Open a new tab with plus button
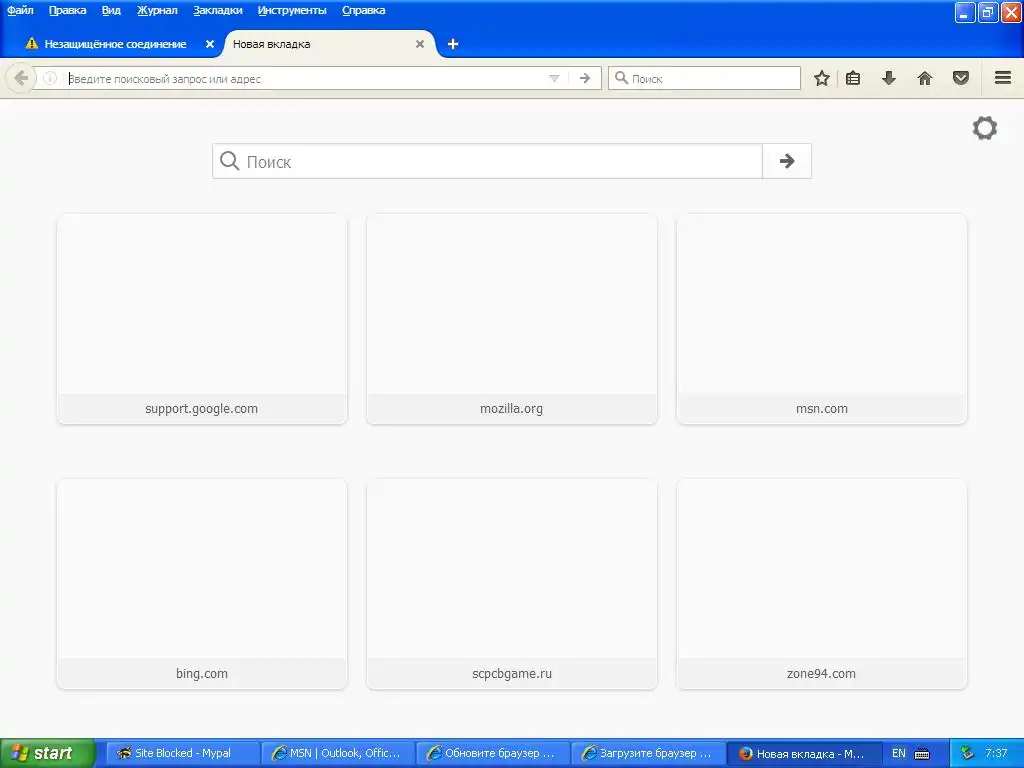1024x768 pixels. 453,44
